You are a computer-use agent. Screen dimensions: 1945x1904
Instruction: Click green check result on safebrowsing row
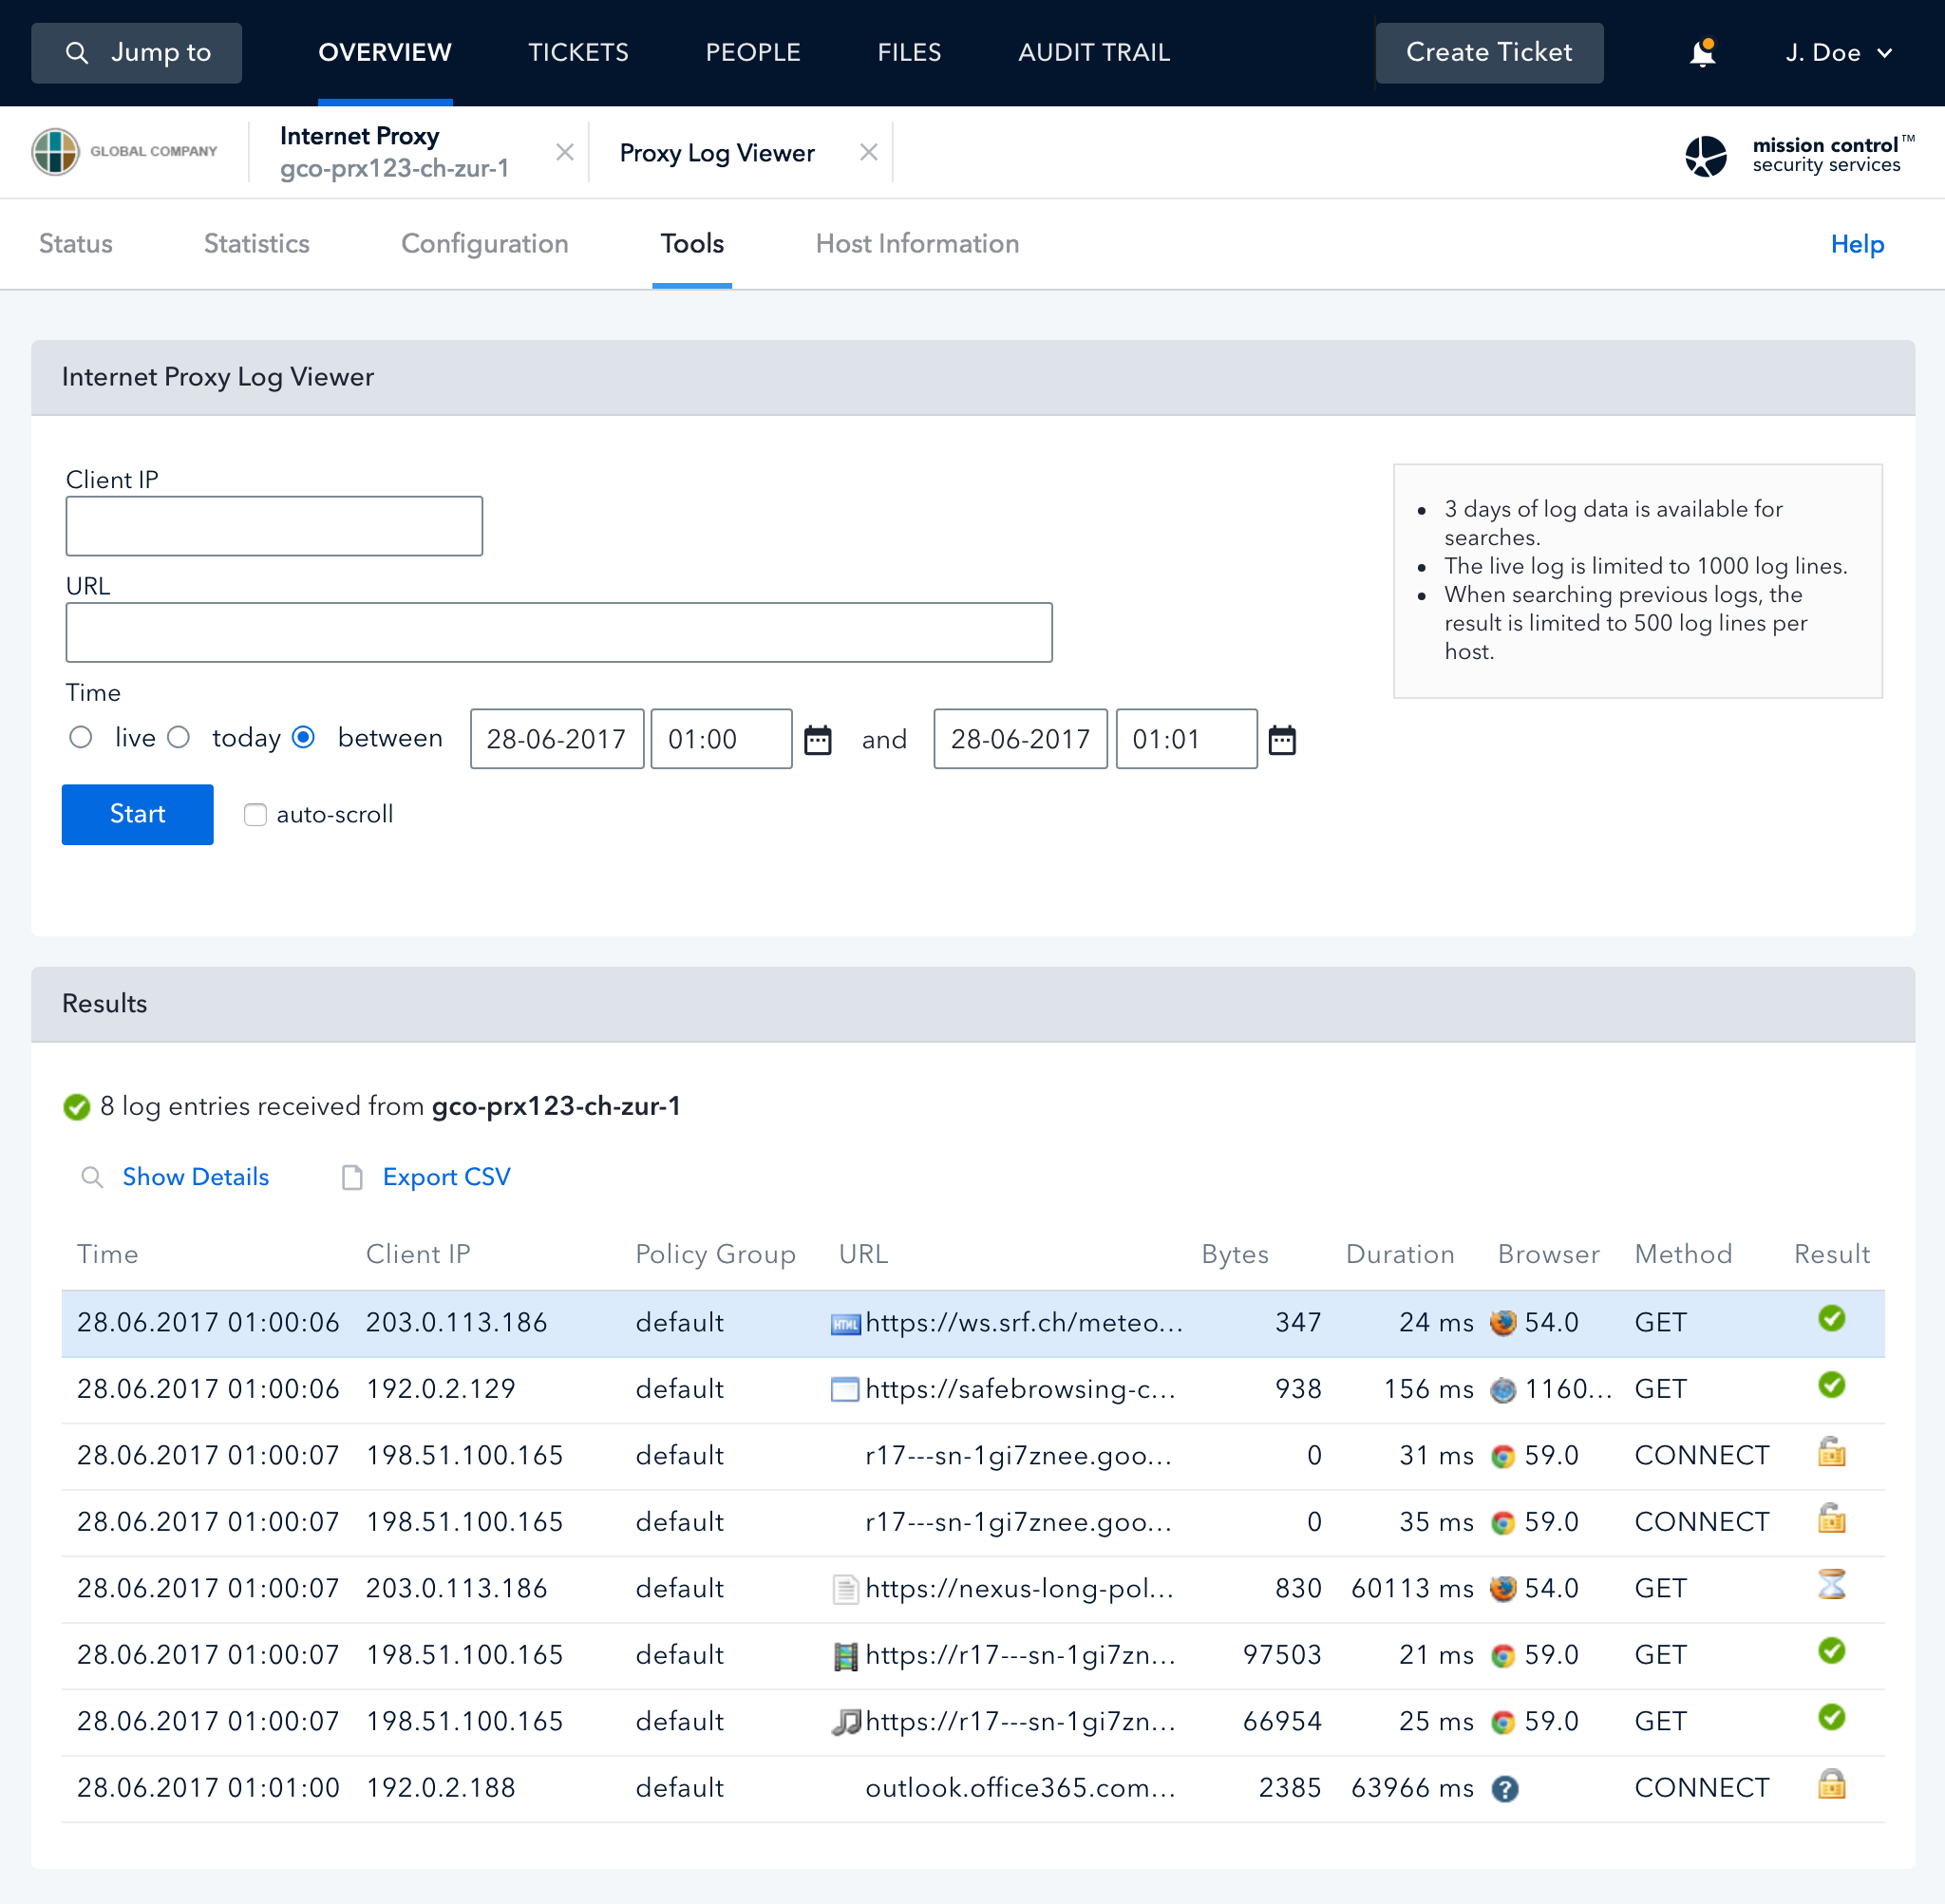tap(1831, 1385)
